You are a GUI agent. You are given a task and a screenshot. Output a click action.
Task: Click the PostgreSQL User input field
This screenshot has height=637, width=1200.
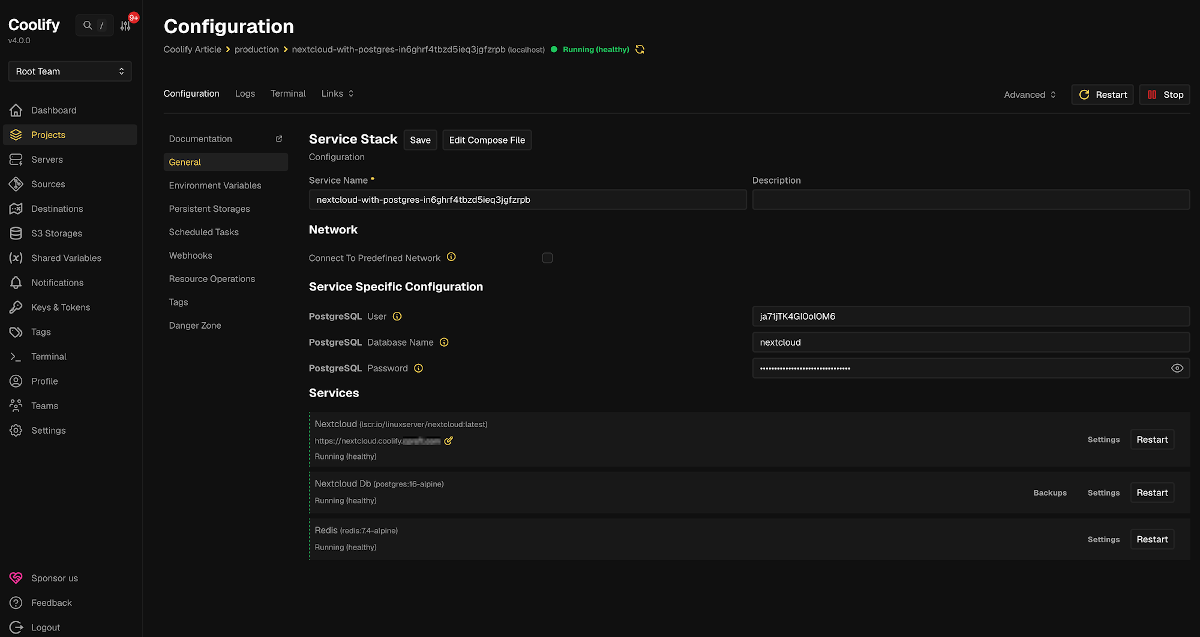click(x=971, y=316)
